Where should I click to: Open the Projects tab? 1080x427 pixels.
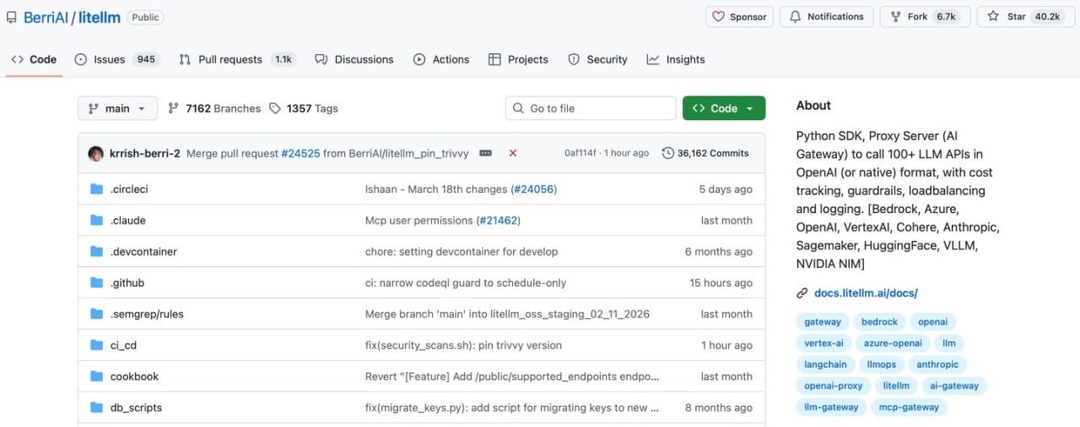(518, 59)
